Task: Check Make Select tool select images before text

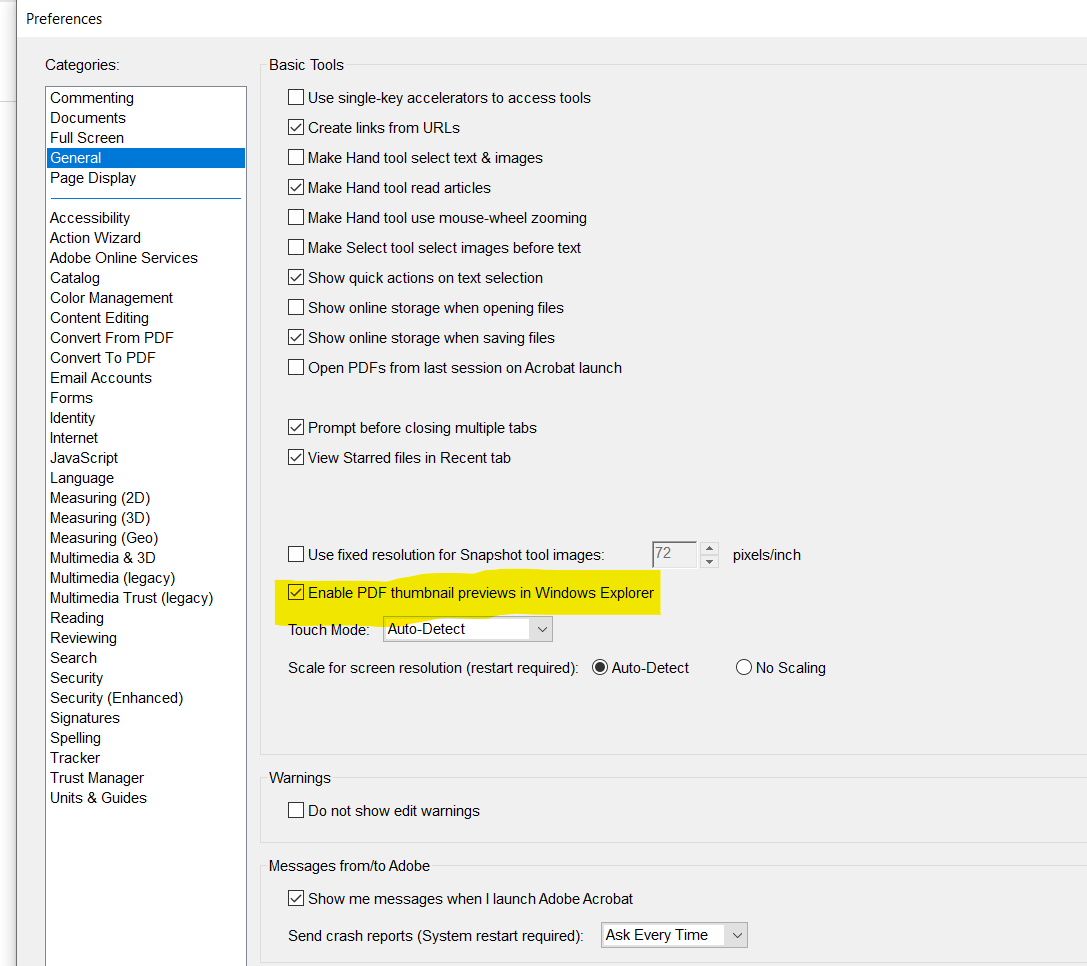Action: pos(296,248)
